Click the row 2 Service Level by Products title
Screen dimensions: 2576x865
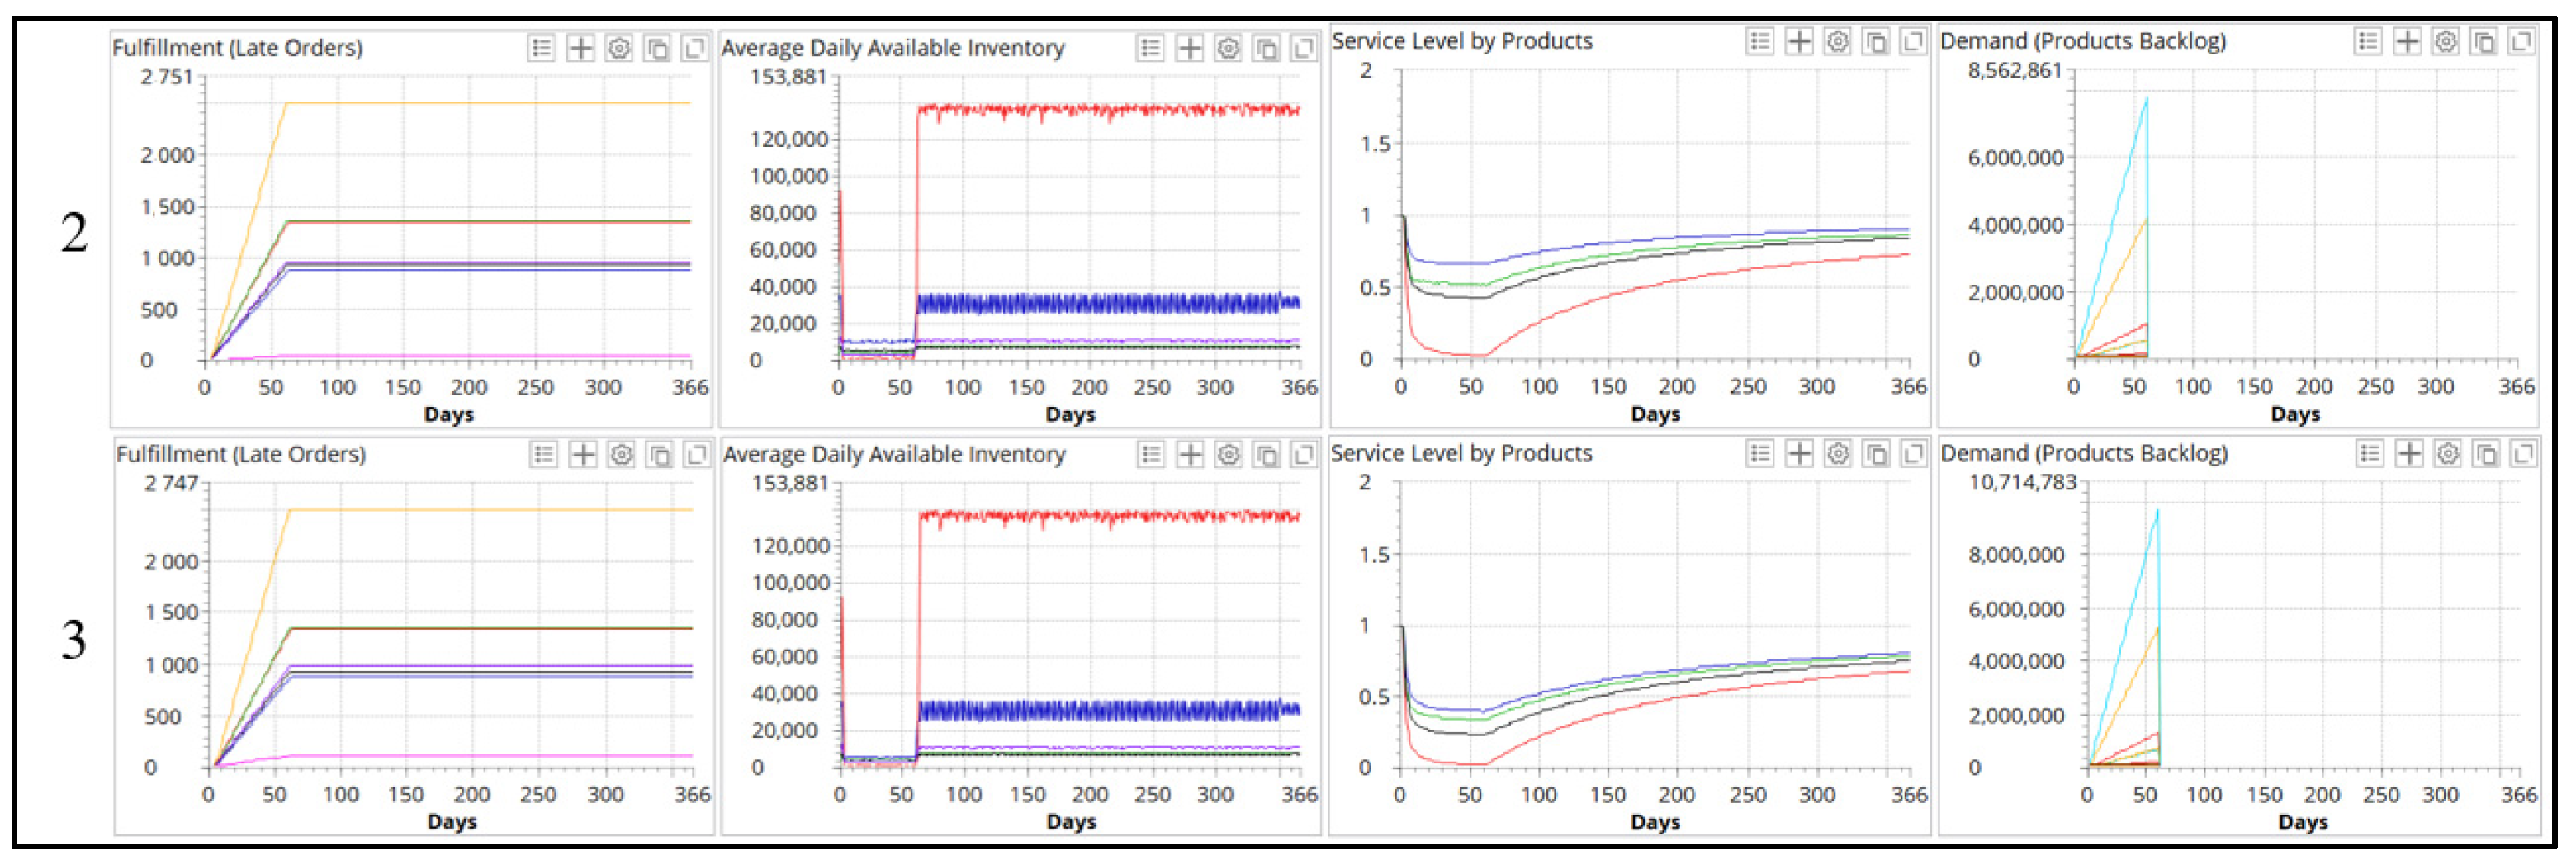tap(1462, 41)
